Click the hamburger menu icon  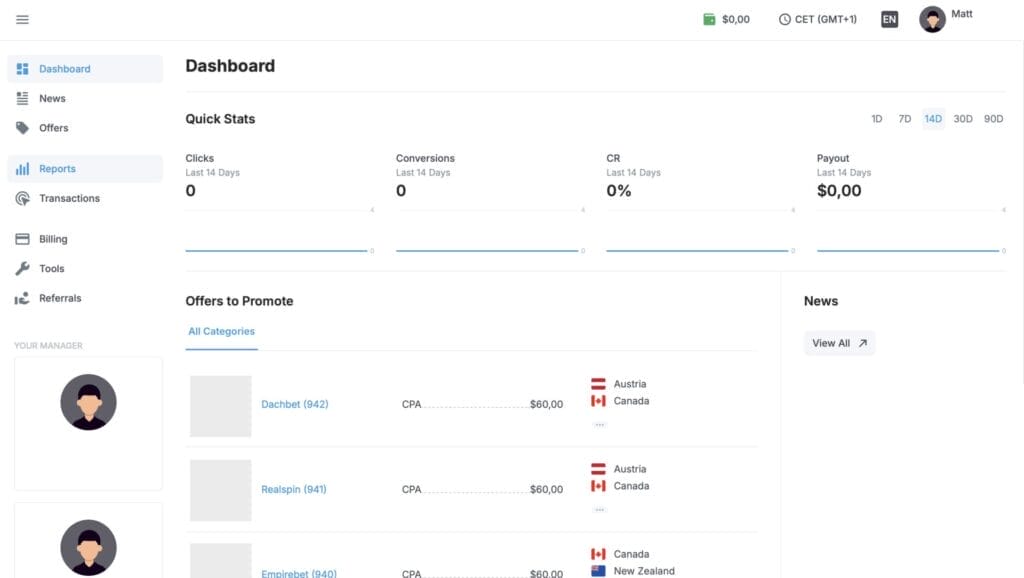pos(22,19)
